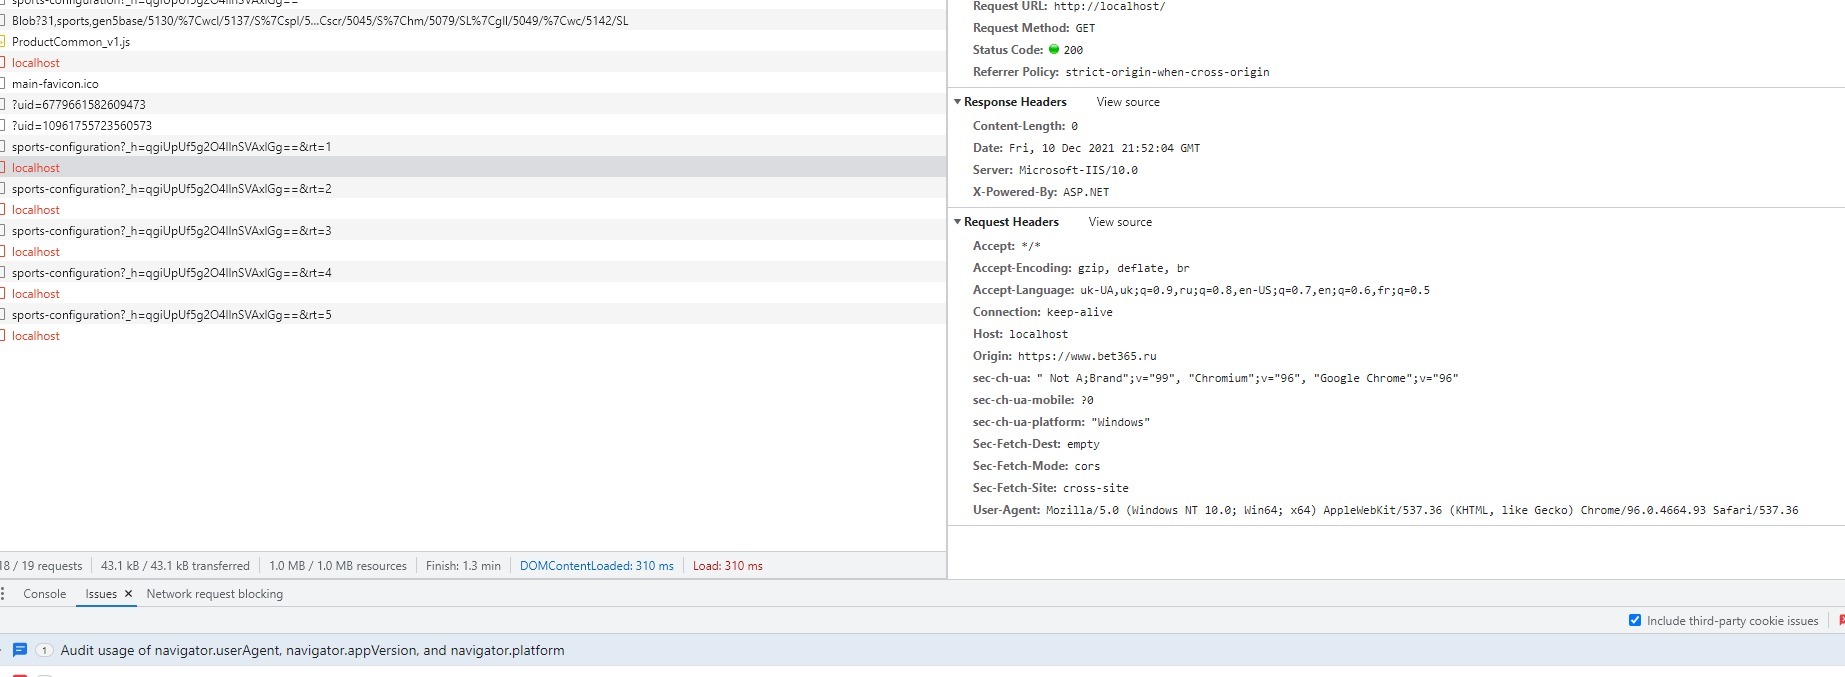This screenshot has height=677, width=1845.
Task: Select the localhost request directly below ProductCommon_v1.js
Action: (473, 62)
